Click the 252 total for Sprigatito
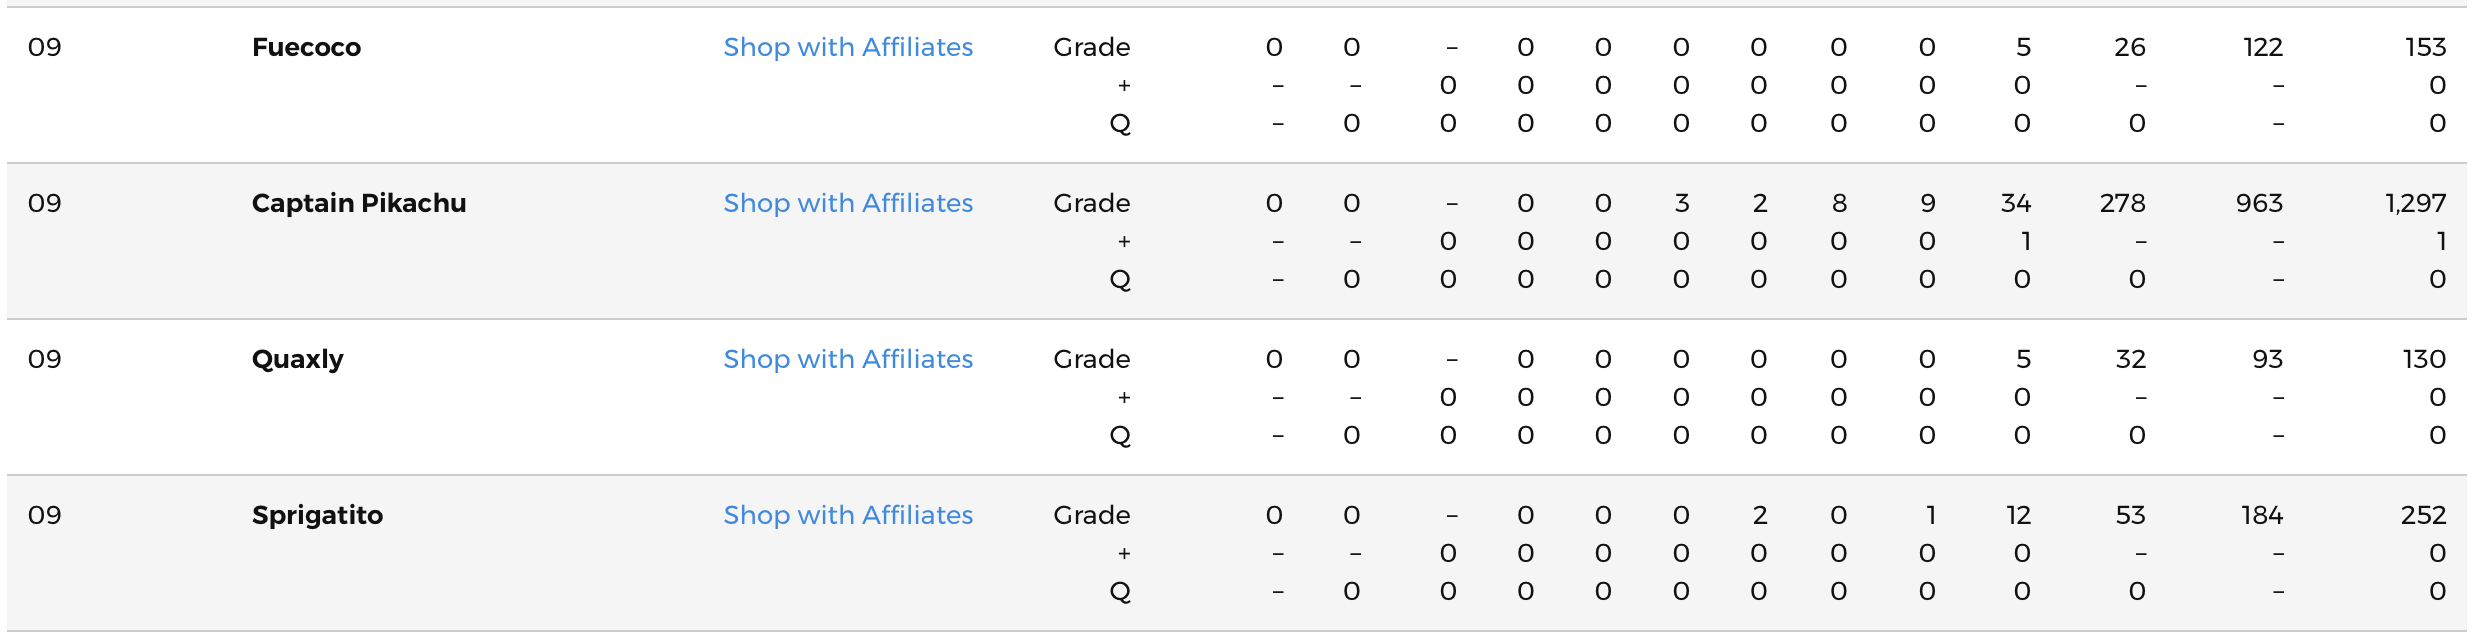Viewport: 2478px width, 637px height. [2424, 515]
